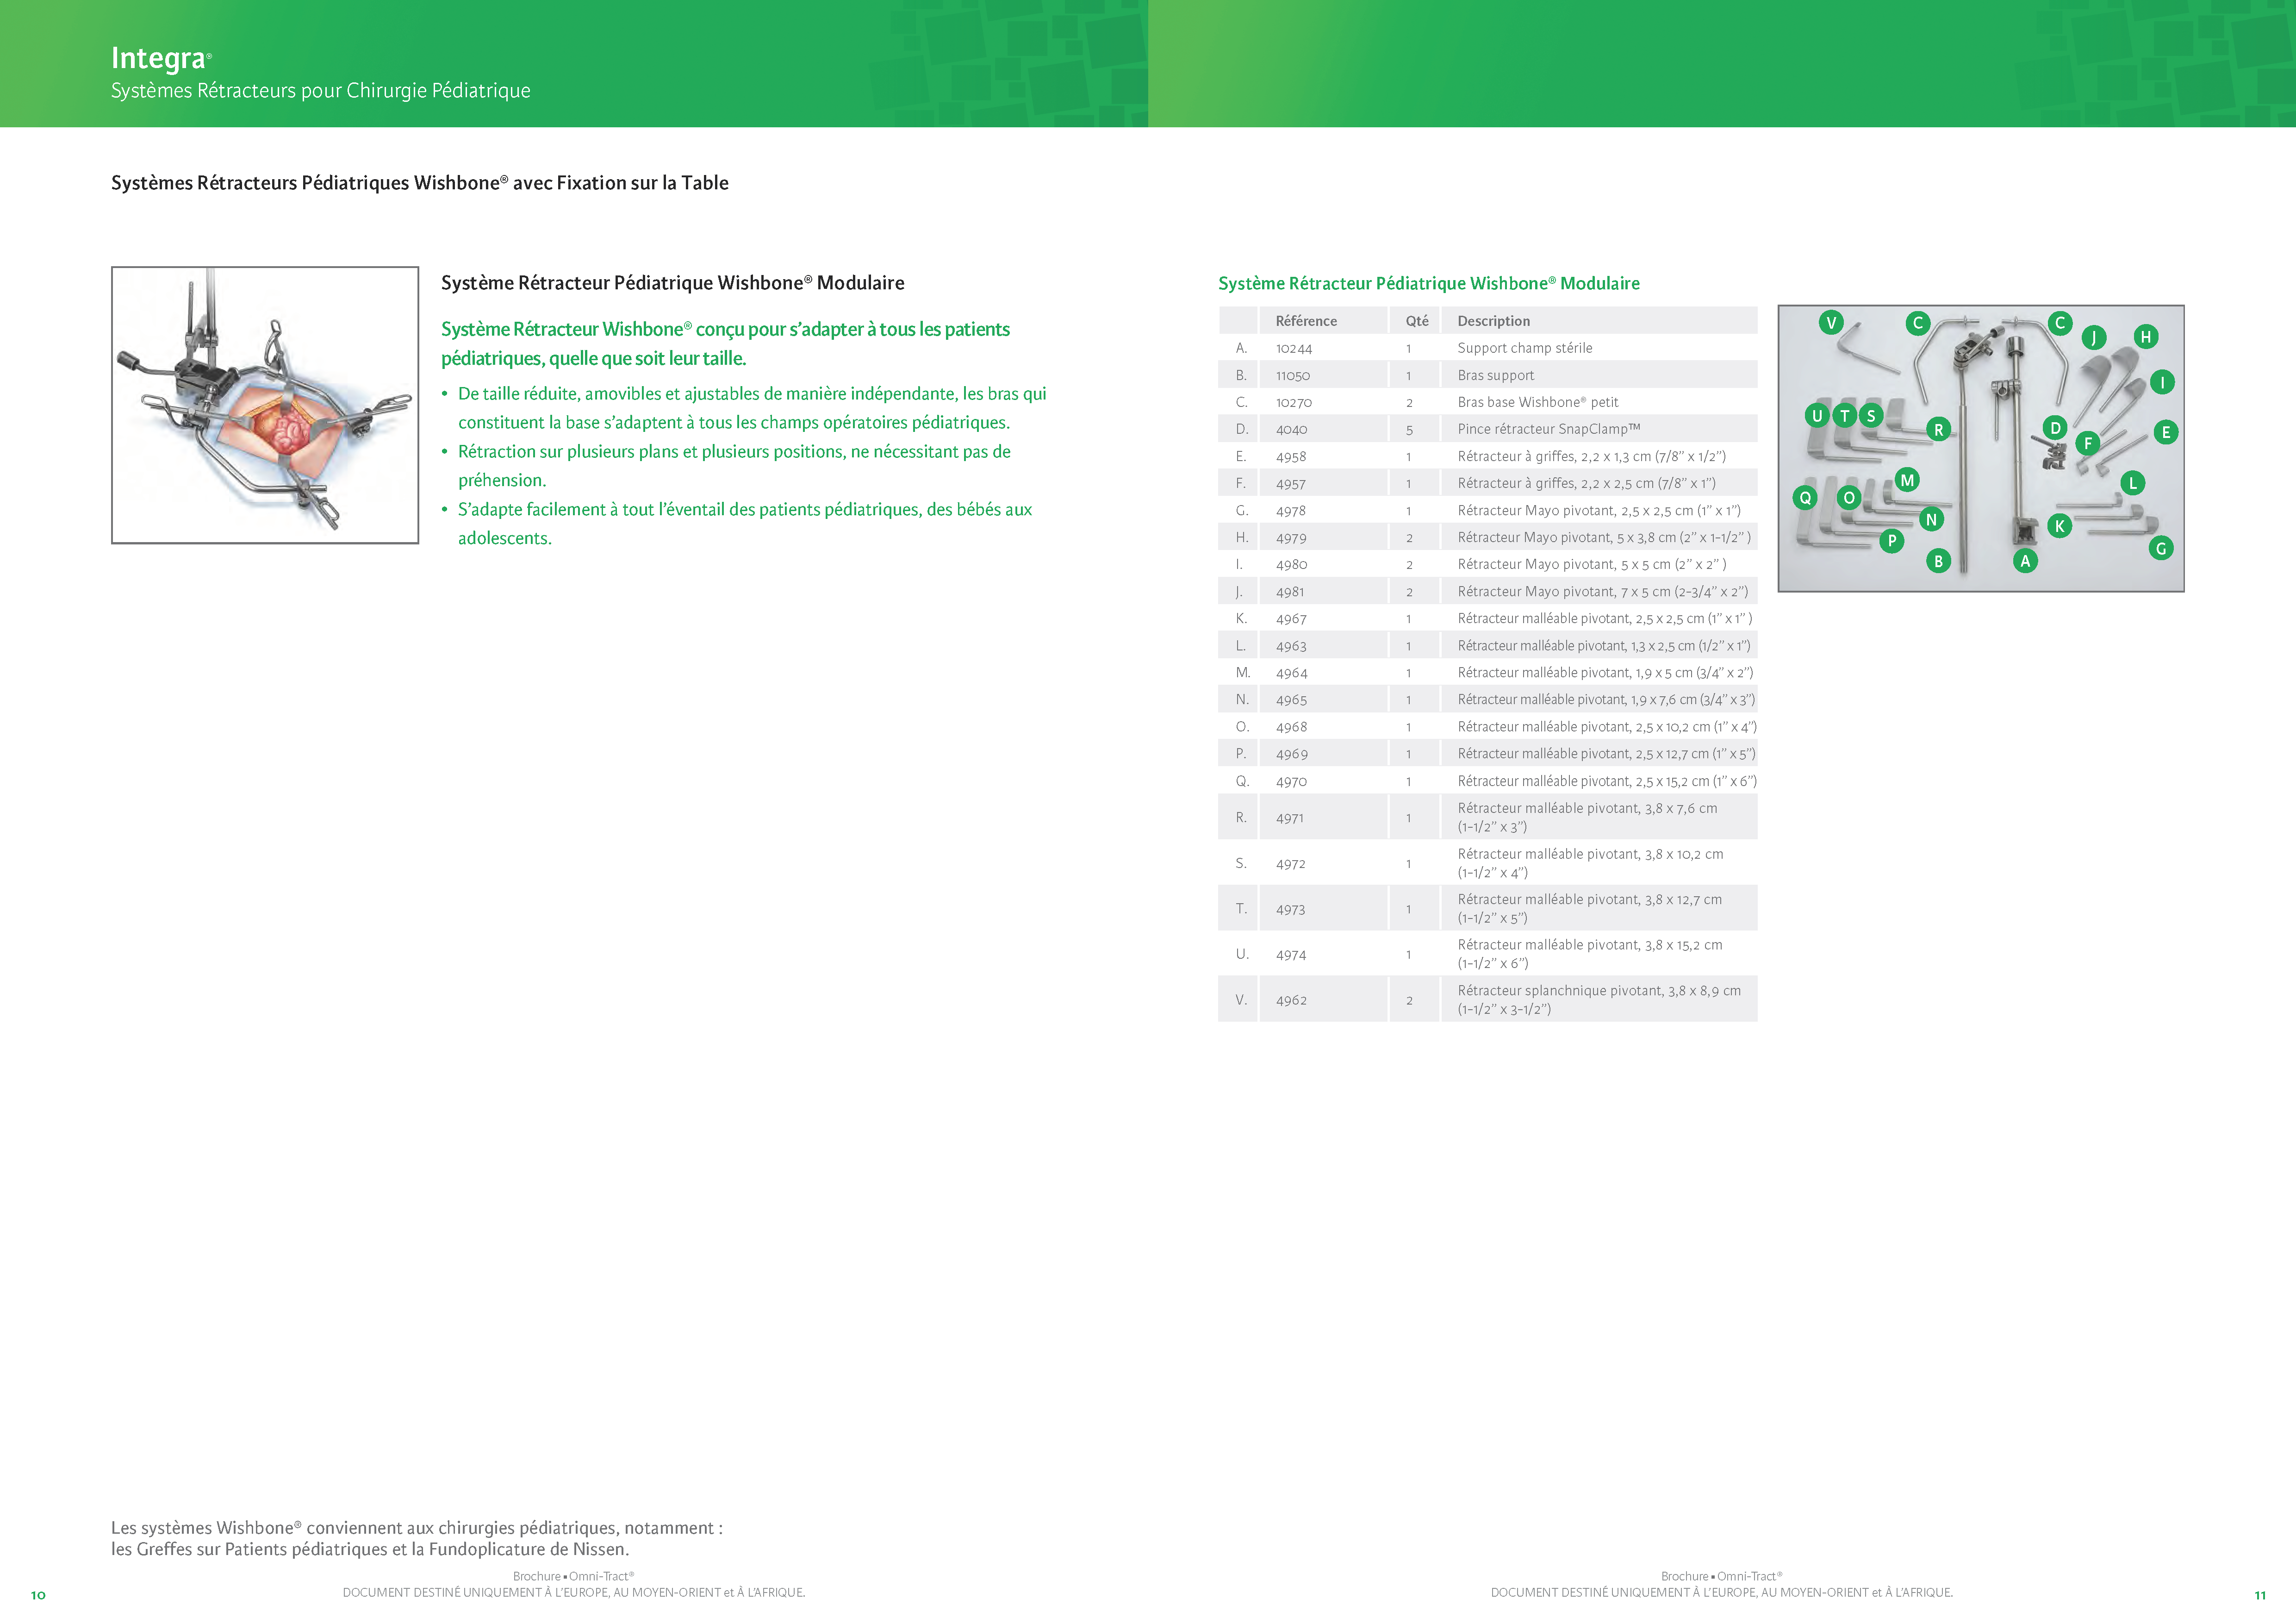Click the green K label circle
This screenshot has width=2296, height=1624.
coord(2059,525)
